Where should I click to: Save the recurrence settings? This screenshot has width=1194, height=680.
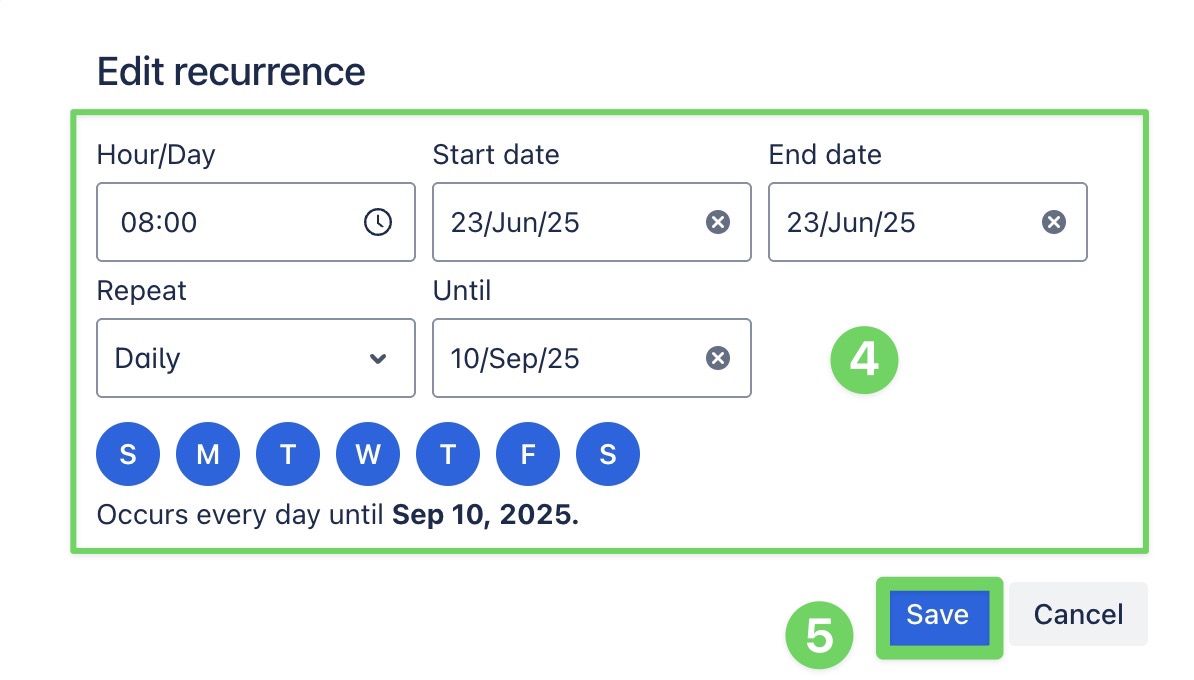[938, 615]
